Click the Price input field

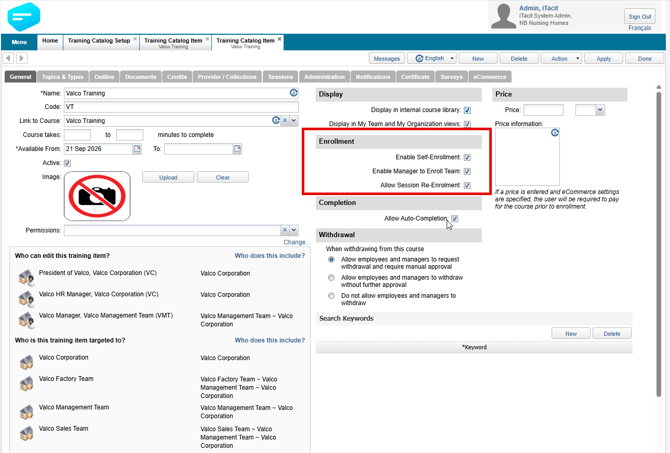(x=544, y=110)
